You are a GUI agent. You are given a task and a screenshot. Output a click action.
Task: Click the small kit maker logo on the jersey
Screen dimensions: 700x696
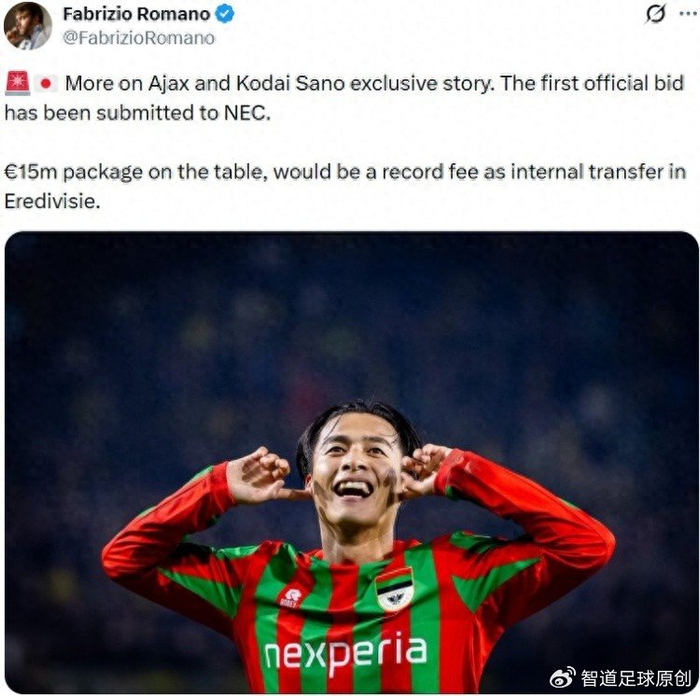click(291, 597)
